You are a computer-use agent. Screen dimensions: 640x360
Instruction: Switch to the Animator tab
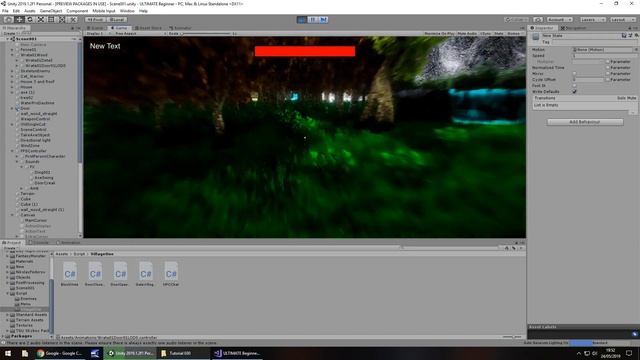[180, 28]
